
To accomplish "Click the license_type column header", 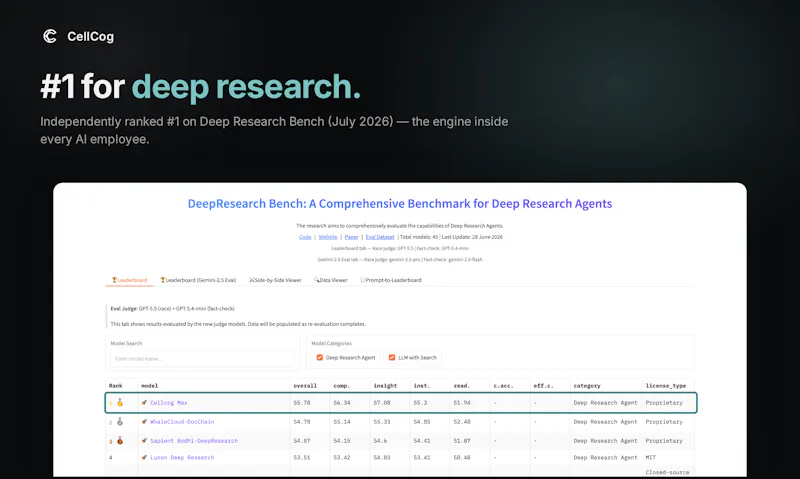I will click(666, 386).
